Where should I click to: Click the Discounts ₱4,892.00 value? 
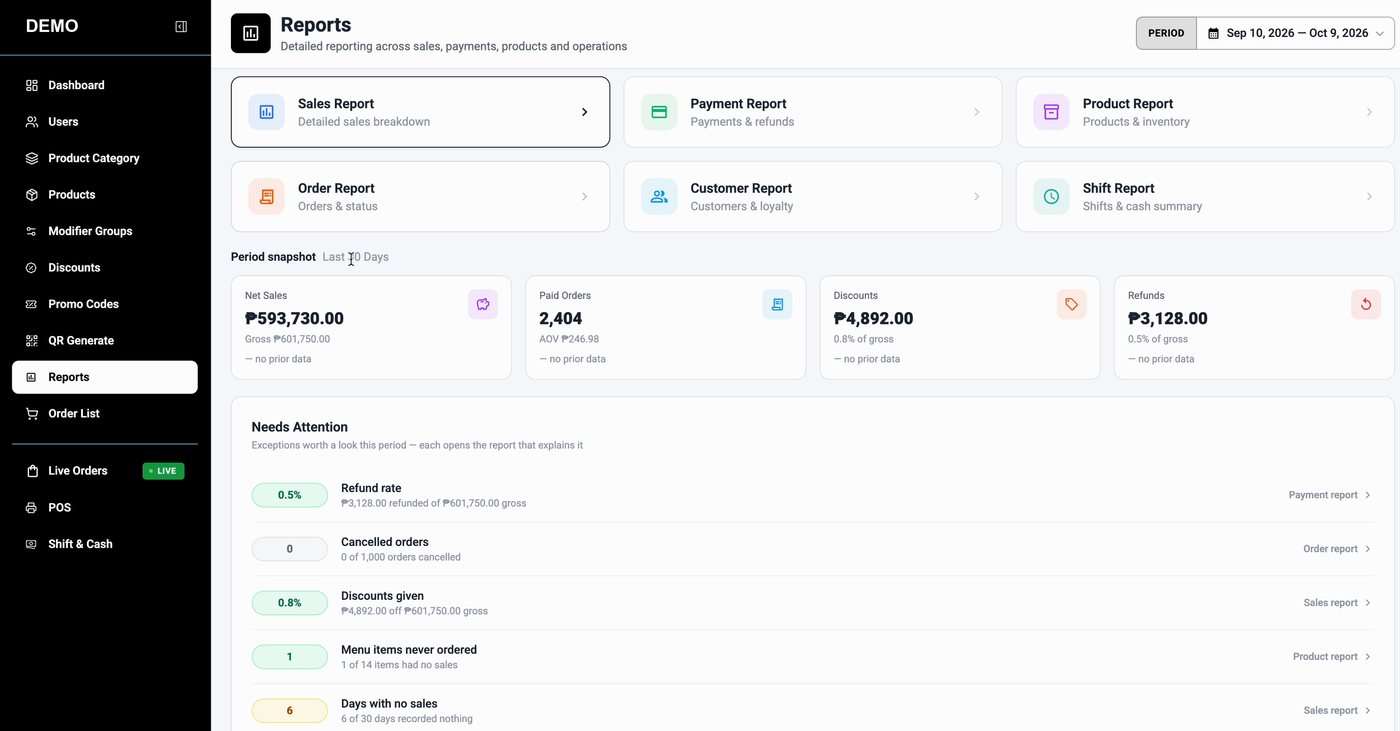873,319
